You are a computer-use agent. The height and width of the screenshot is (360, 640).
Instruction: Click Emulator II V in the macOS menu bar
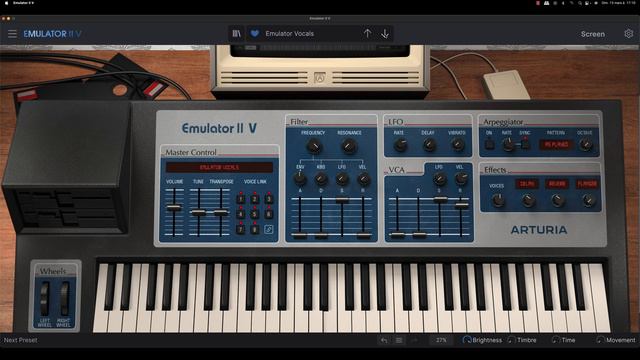23,3
